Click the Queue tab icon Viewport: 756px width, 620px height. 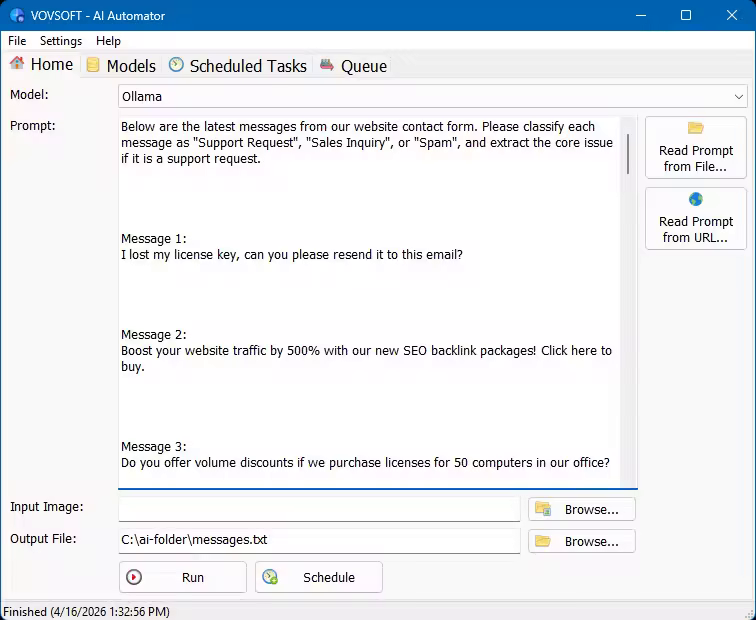click(x=327, y=65)
